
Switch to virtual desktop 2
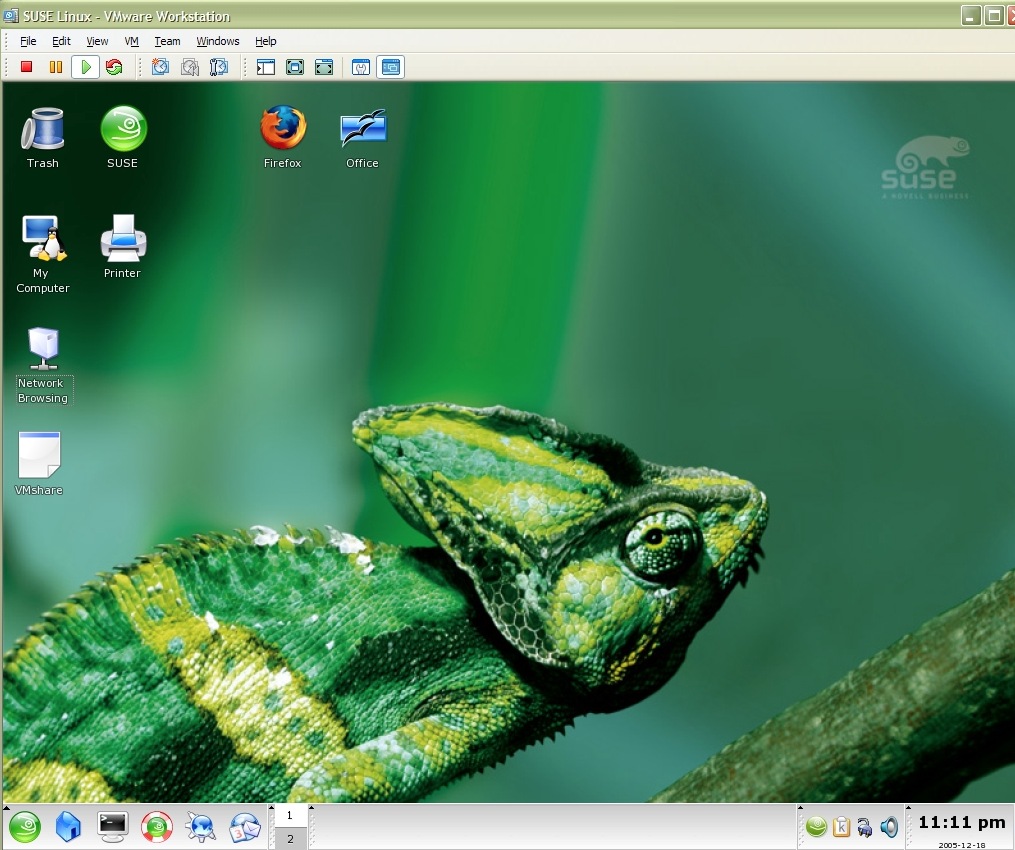290,839
